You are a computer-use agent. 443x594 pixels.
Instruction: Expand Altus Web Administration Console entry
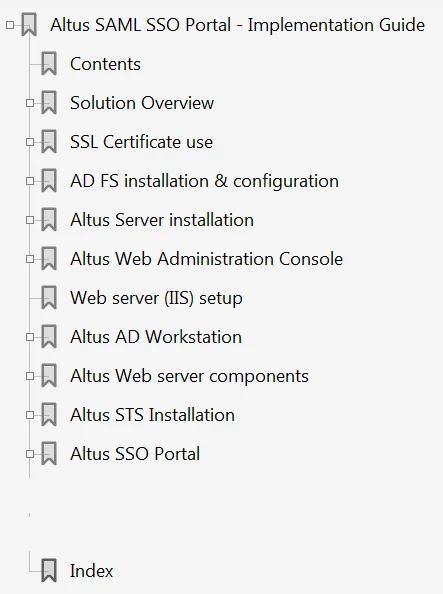point(30,259)
